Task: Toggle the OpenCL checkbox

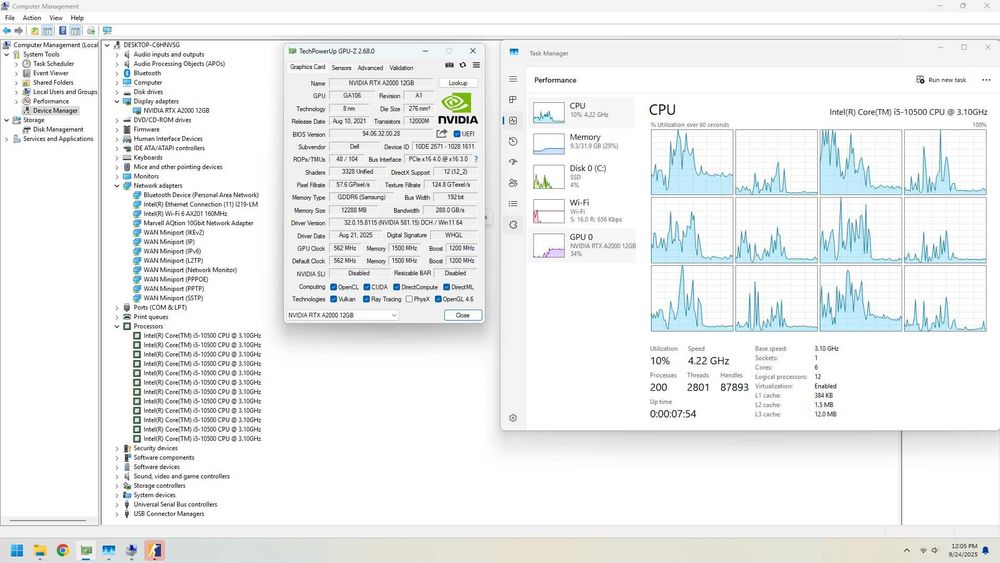Action: click(x=334, y=287)
